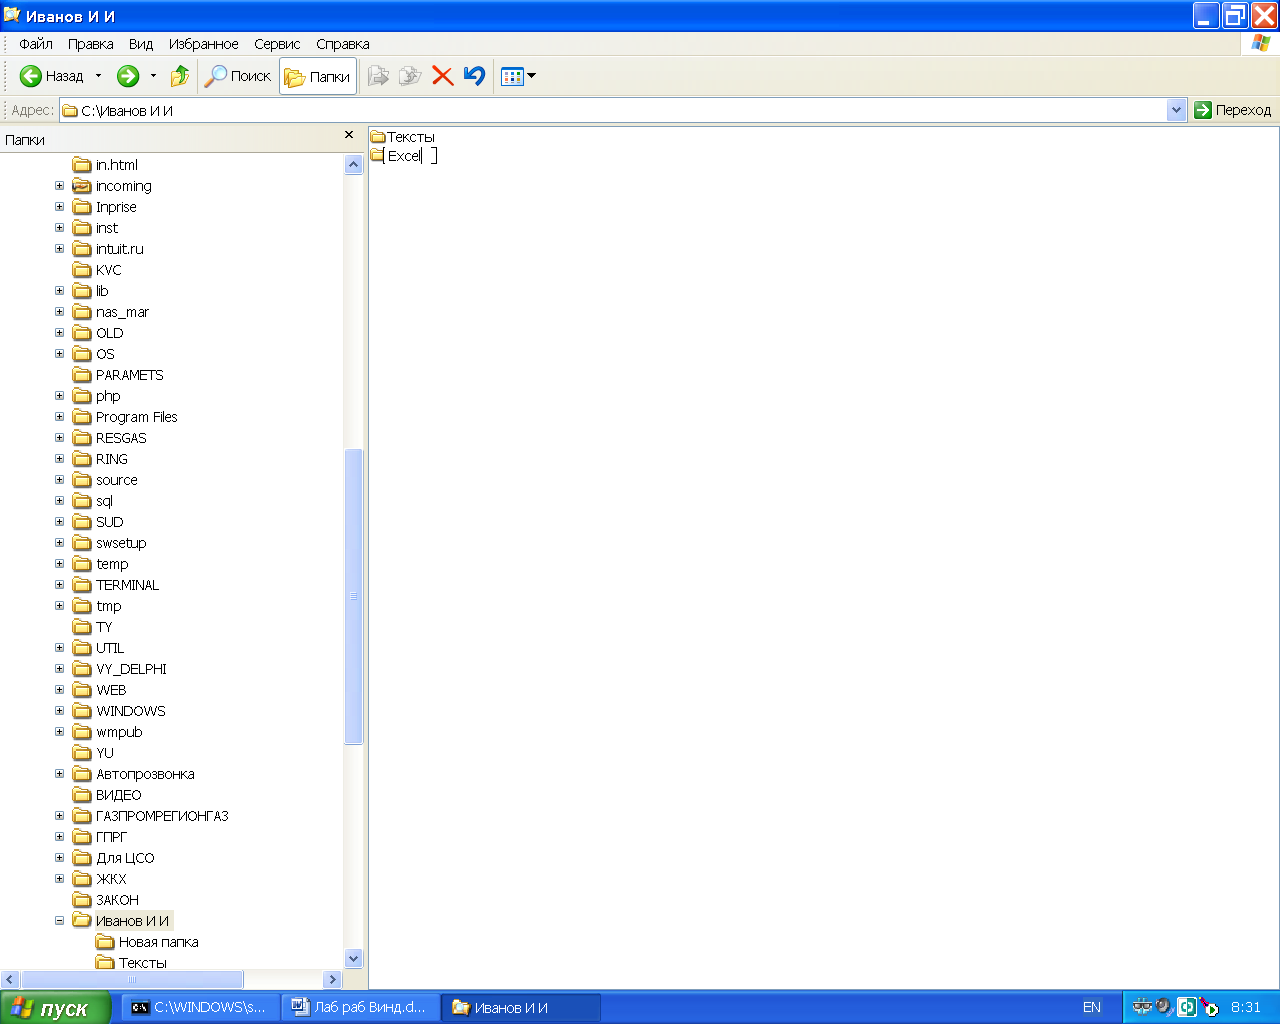This screenshot has height=1024, width=1280.
Task: Select Тексты folder icon in right pane
Action: tap(378, 137)
